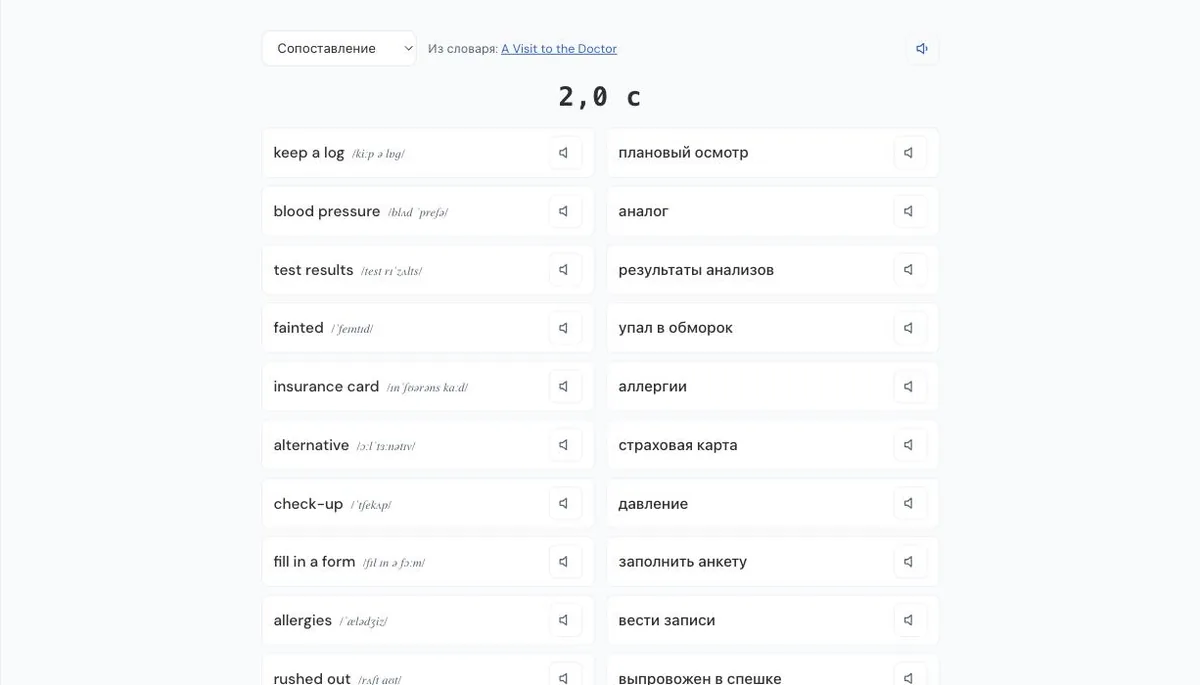Select the "alternative" word card
The image size is (1200, 685).
[428, 445]
